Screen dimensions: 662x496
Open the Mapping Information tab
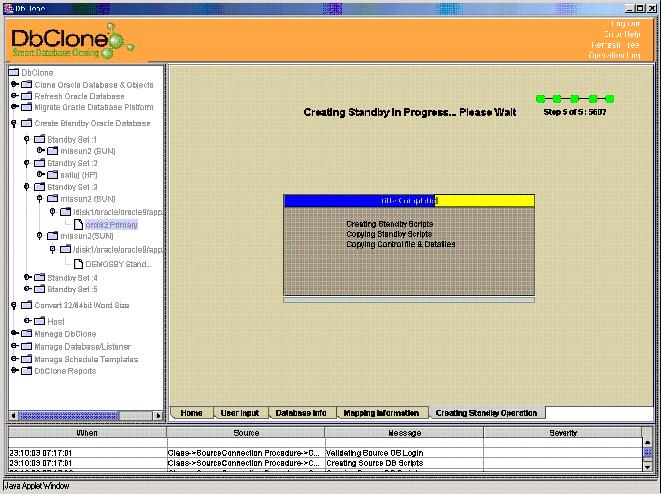381,413
